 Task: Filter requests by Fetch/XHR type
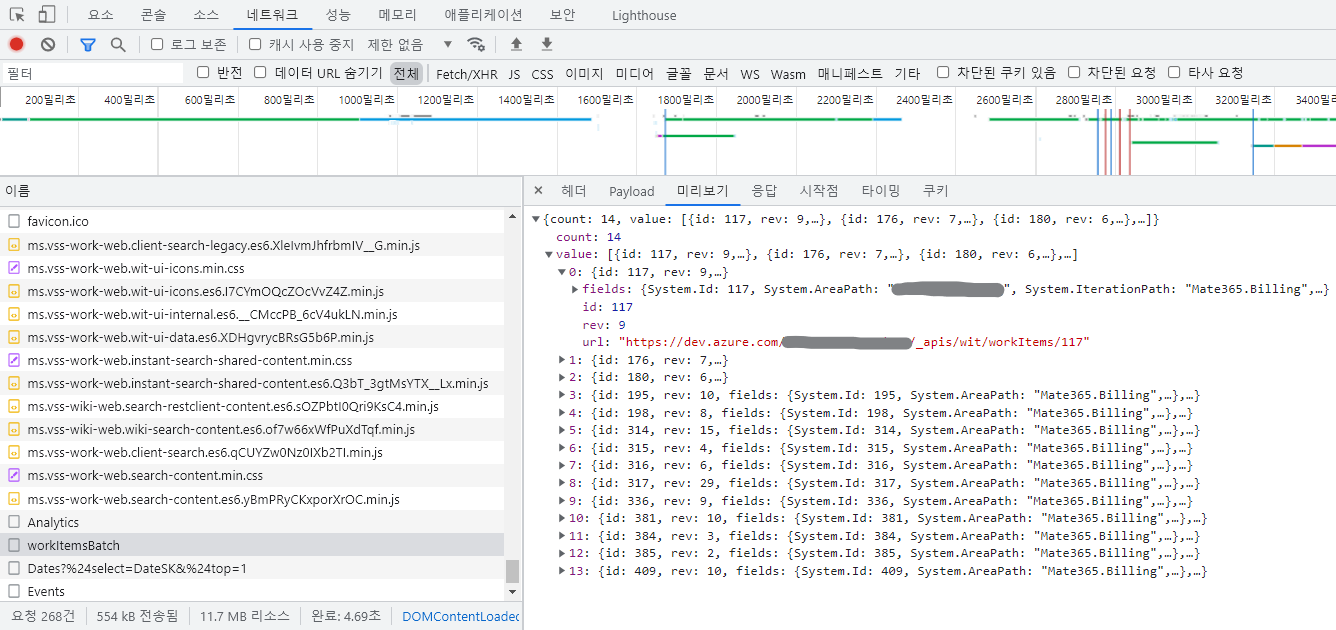tap(466, 73)
